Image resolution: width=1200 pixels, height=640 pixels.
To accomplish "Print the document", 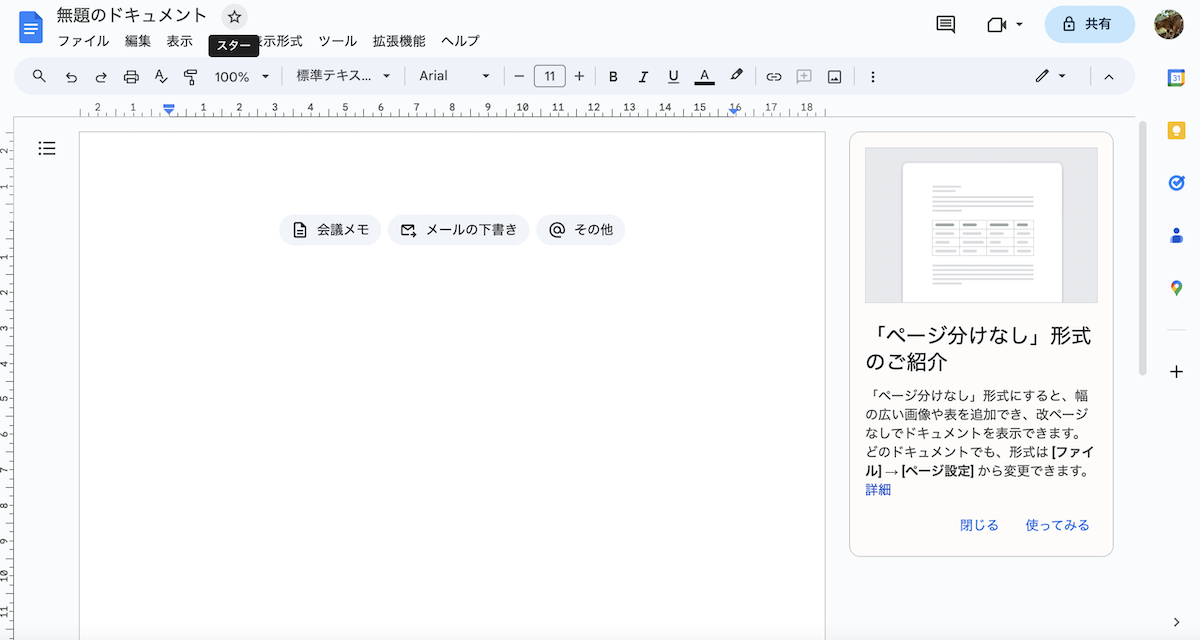I will point(131,76).
